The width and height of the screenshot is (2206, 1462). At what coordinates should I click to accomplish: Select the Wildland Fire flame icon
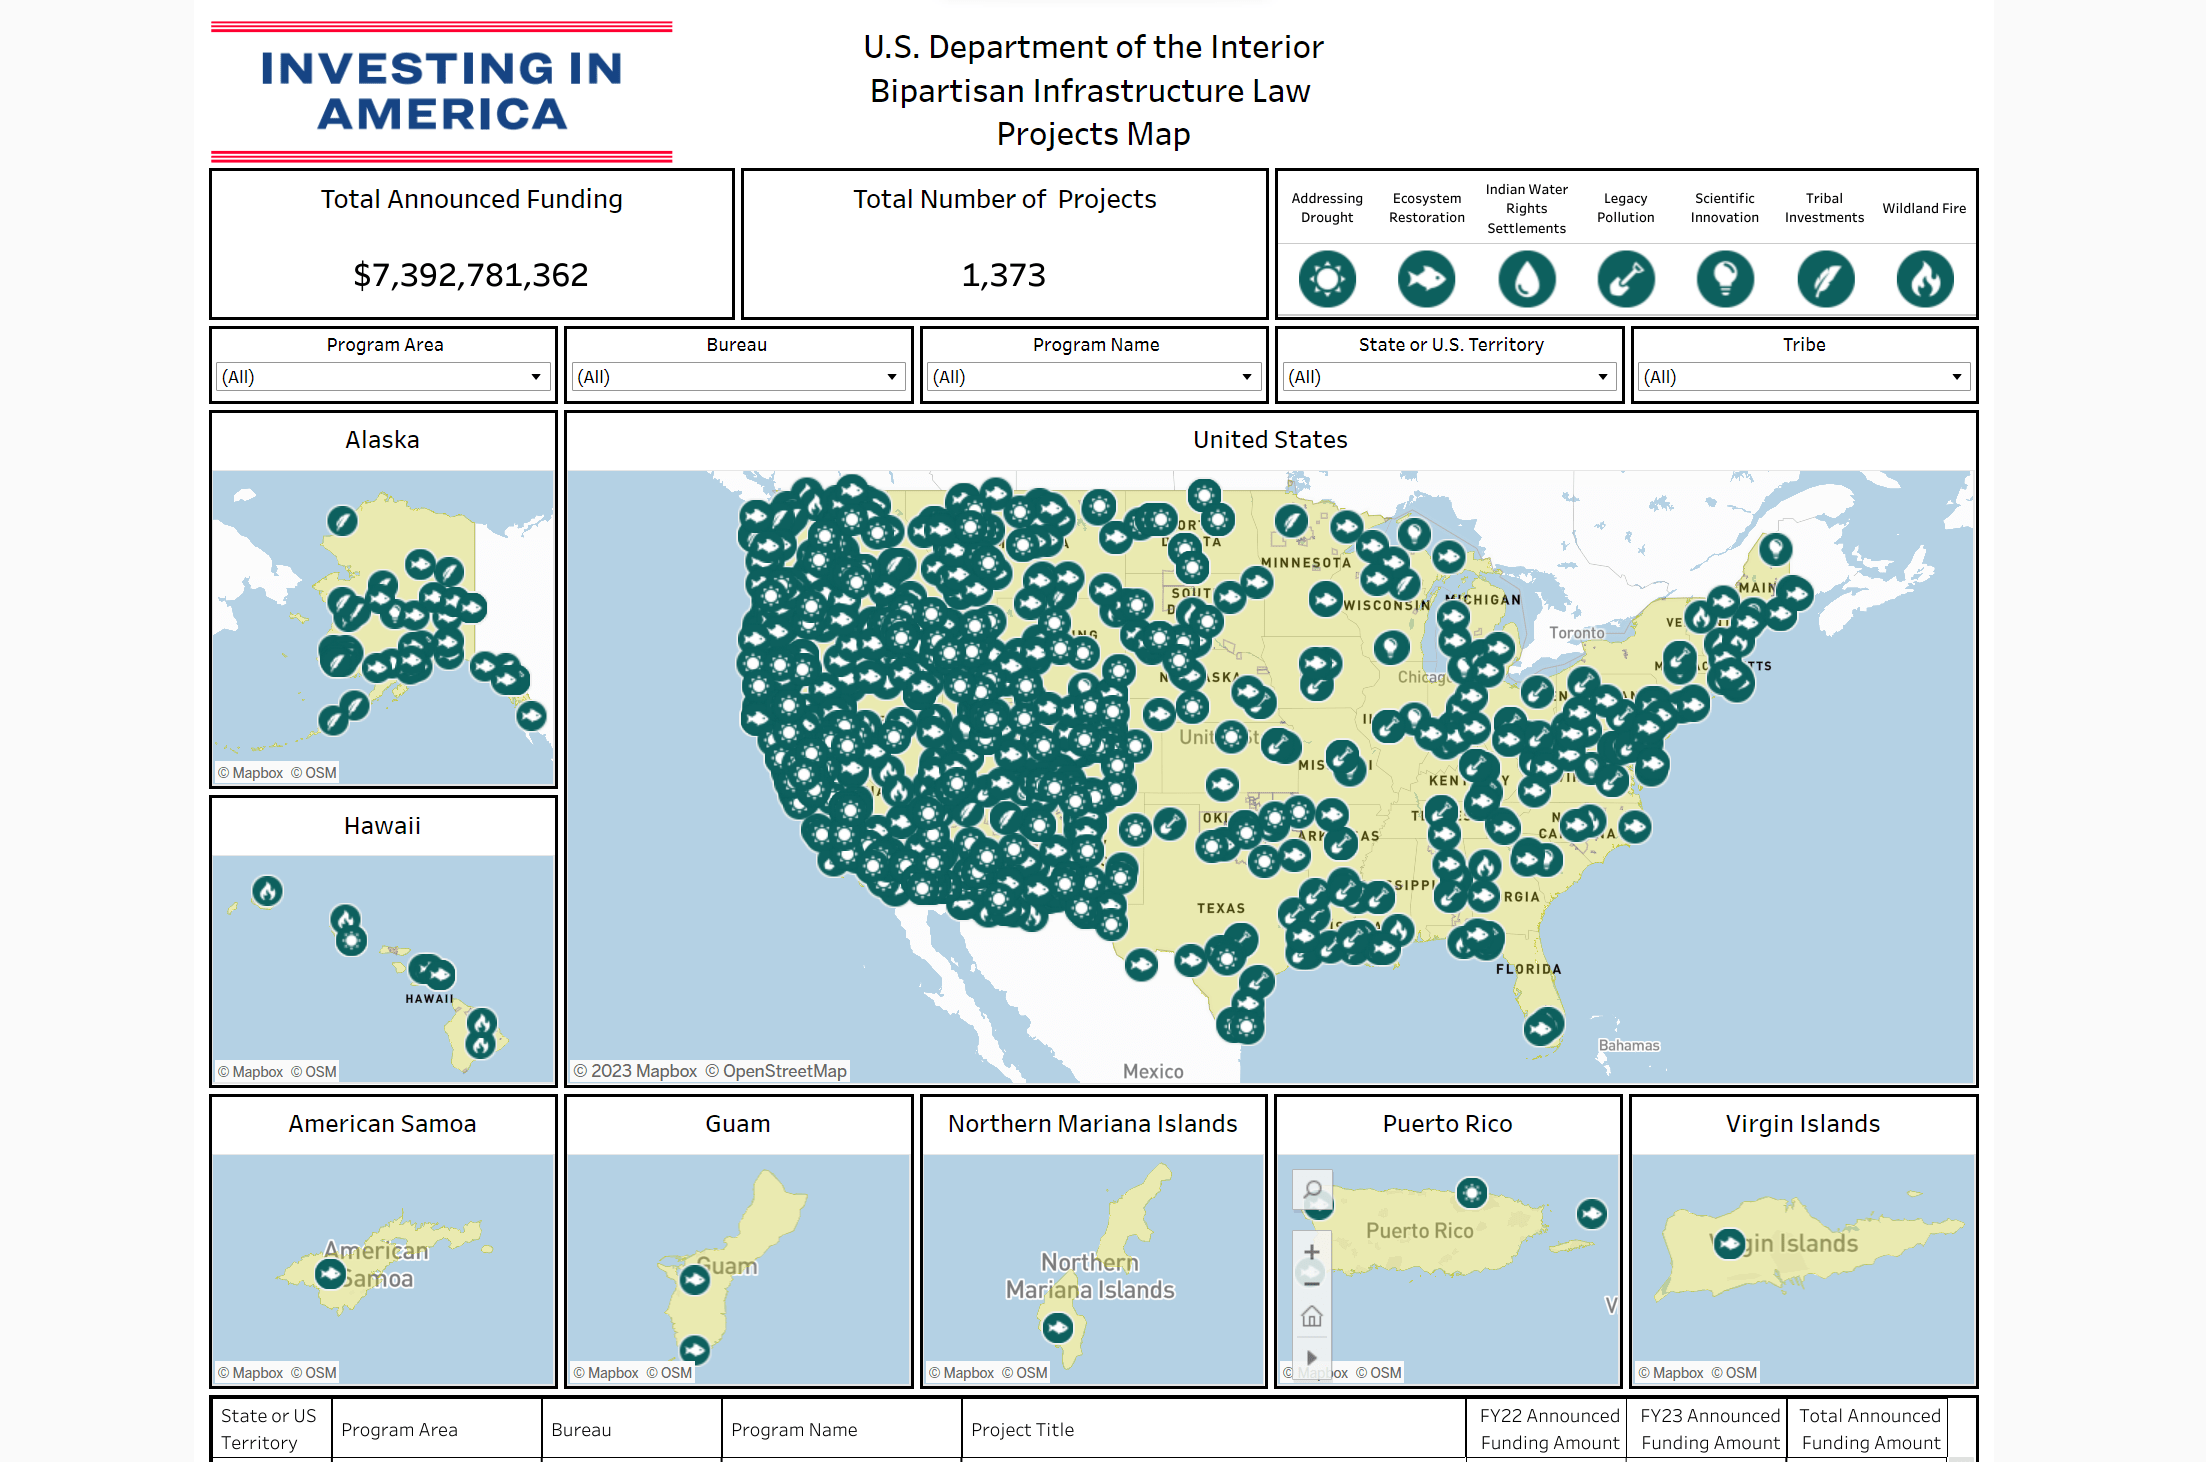point(1924,279)
